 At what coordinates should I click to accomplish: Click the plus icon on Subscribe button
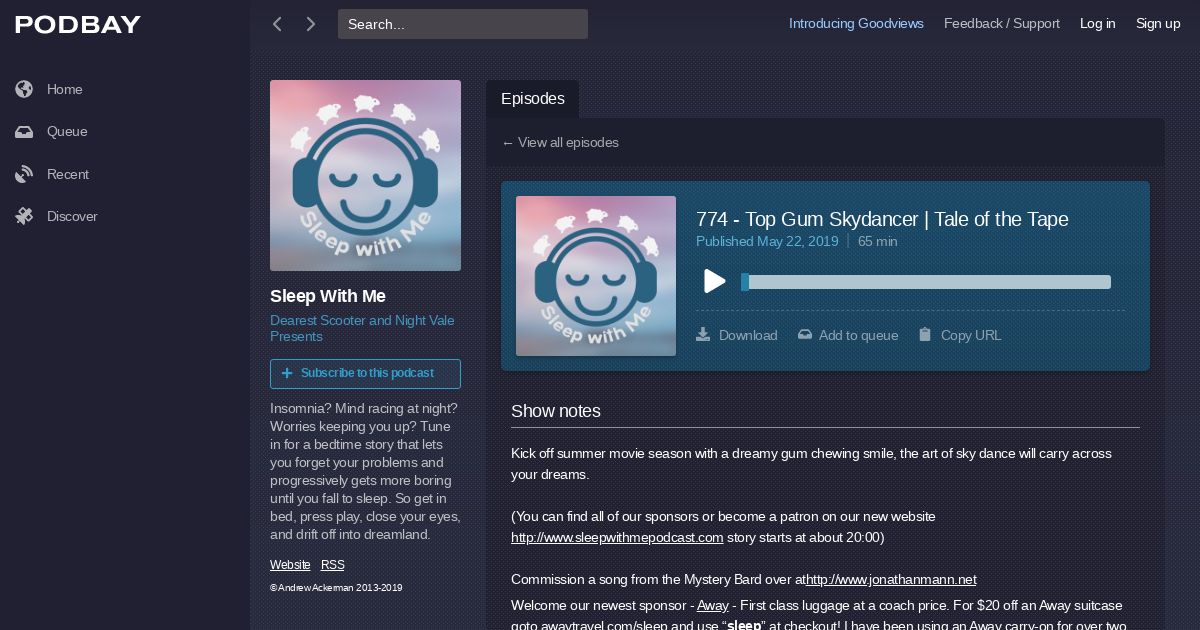[x=287, y=373]
